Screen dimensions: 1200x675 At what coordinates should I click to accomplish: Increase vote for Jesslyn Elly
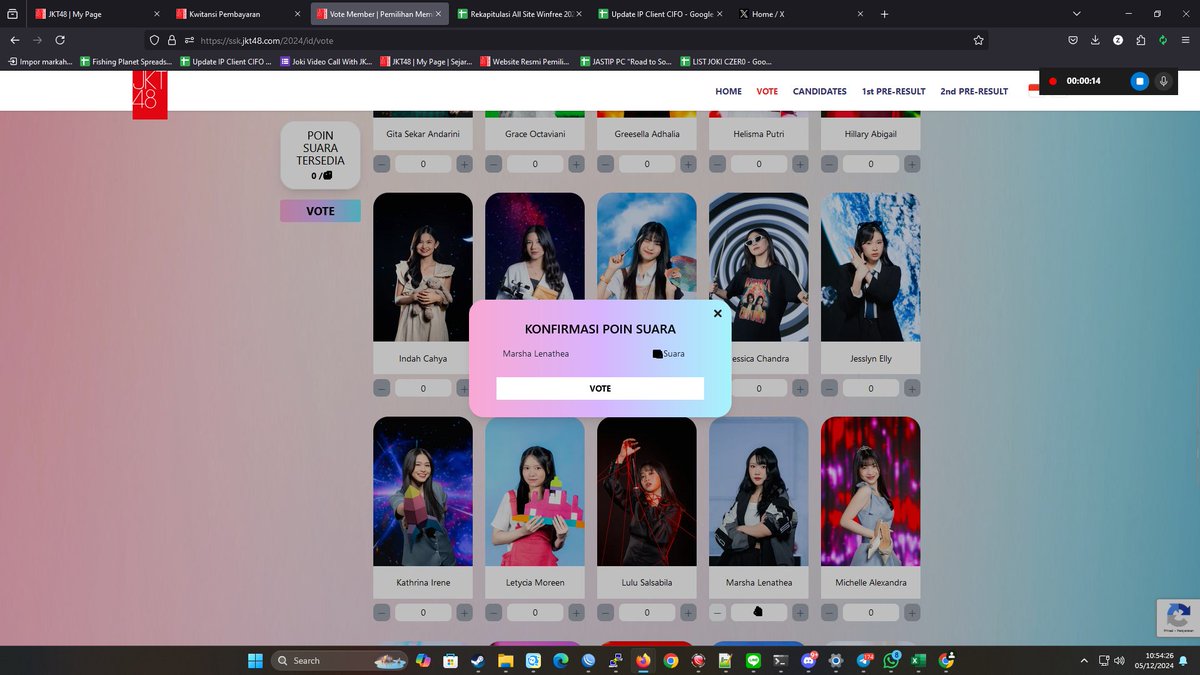click(913, 388)
